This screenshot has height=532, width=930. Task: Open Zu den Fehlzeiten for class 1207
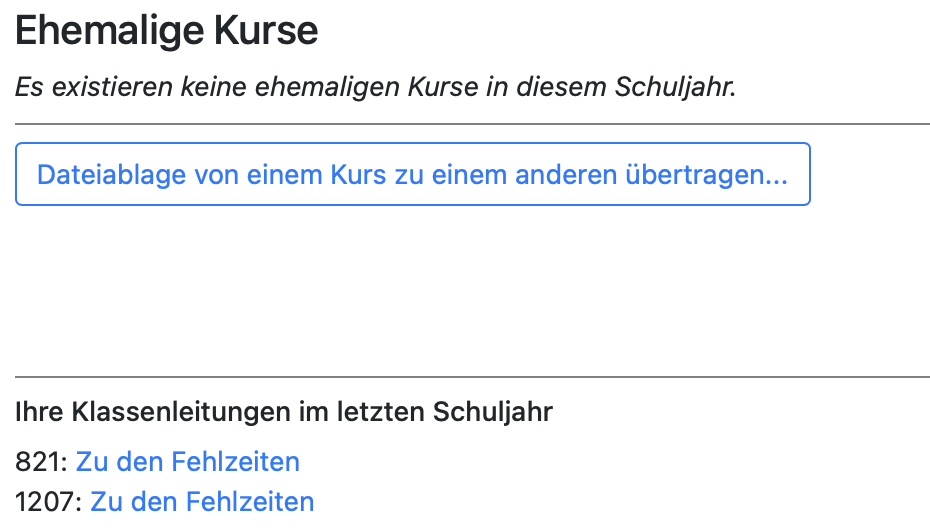coord(202,501)
